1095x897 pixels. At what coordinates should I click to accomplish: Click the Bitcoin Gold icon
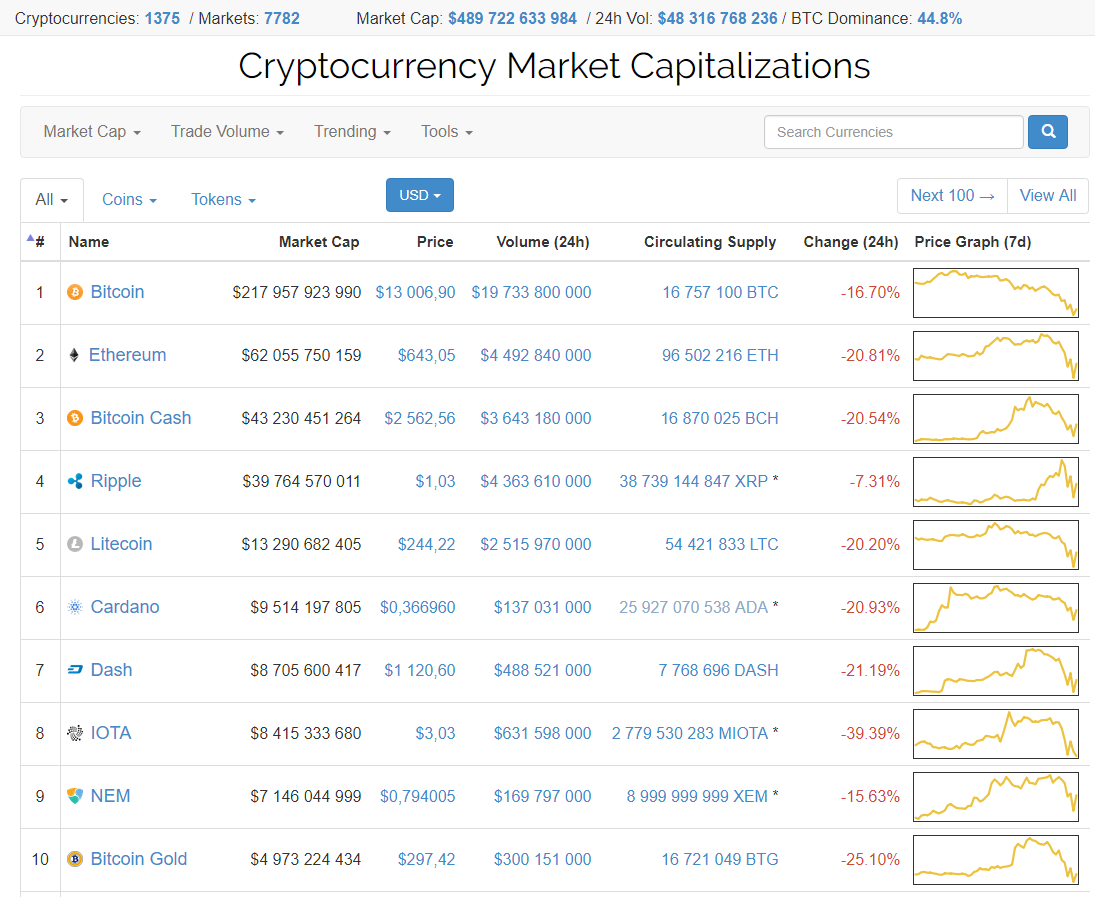74,859
